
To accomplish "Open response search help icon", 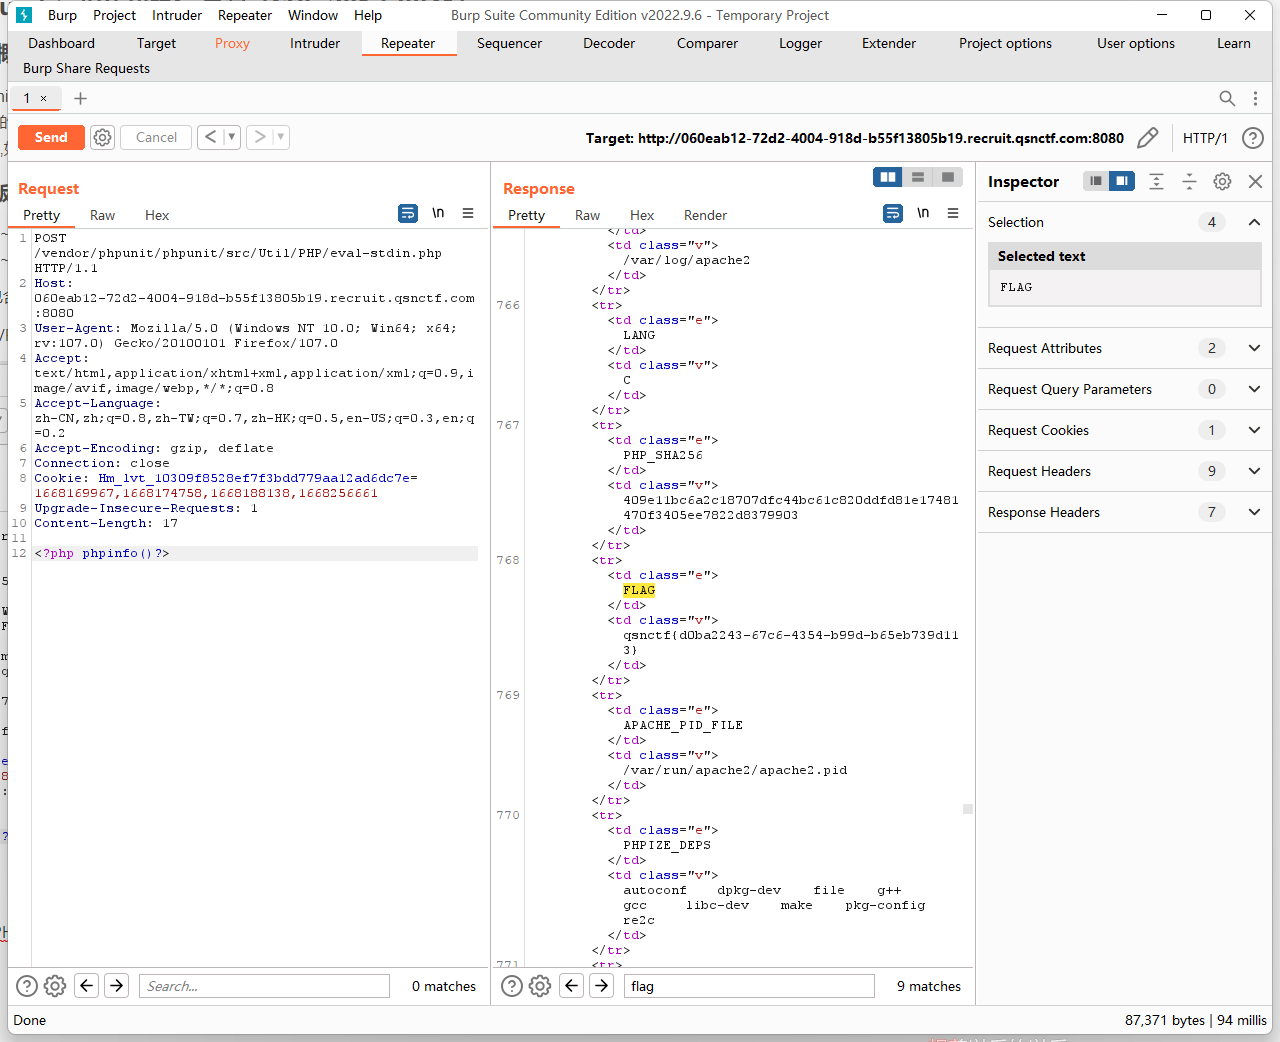I will click(x=512, y=986).
